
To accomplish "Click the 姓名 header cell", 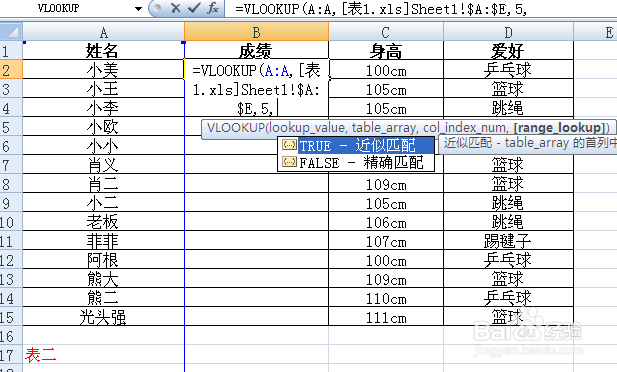I will (103, 51).
